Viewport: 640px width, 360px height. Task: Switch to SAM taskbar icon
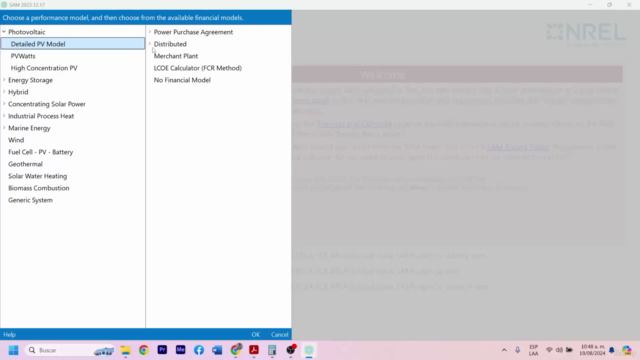point(309,350)
